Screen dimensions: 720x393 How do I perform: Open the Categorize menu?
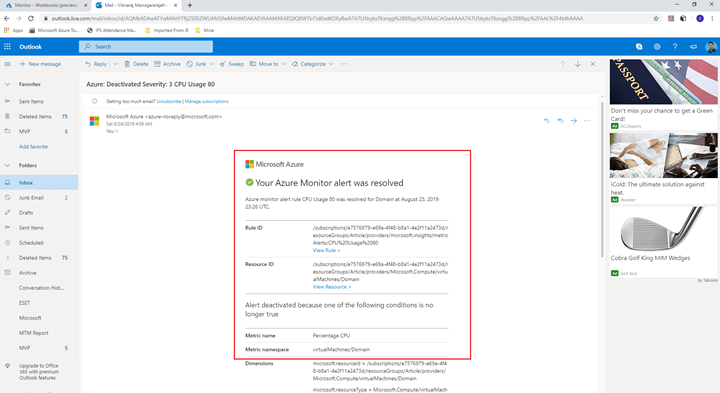(312, 64)
